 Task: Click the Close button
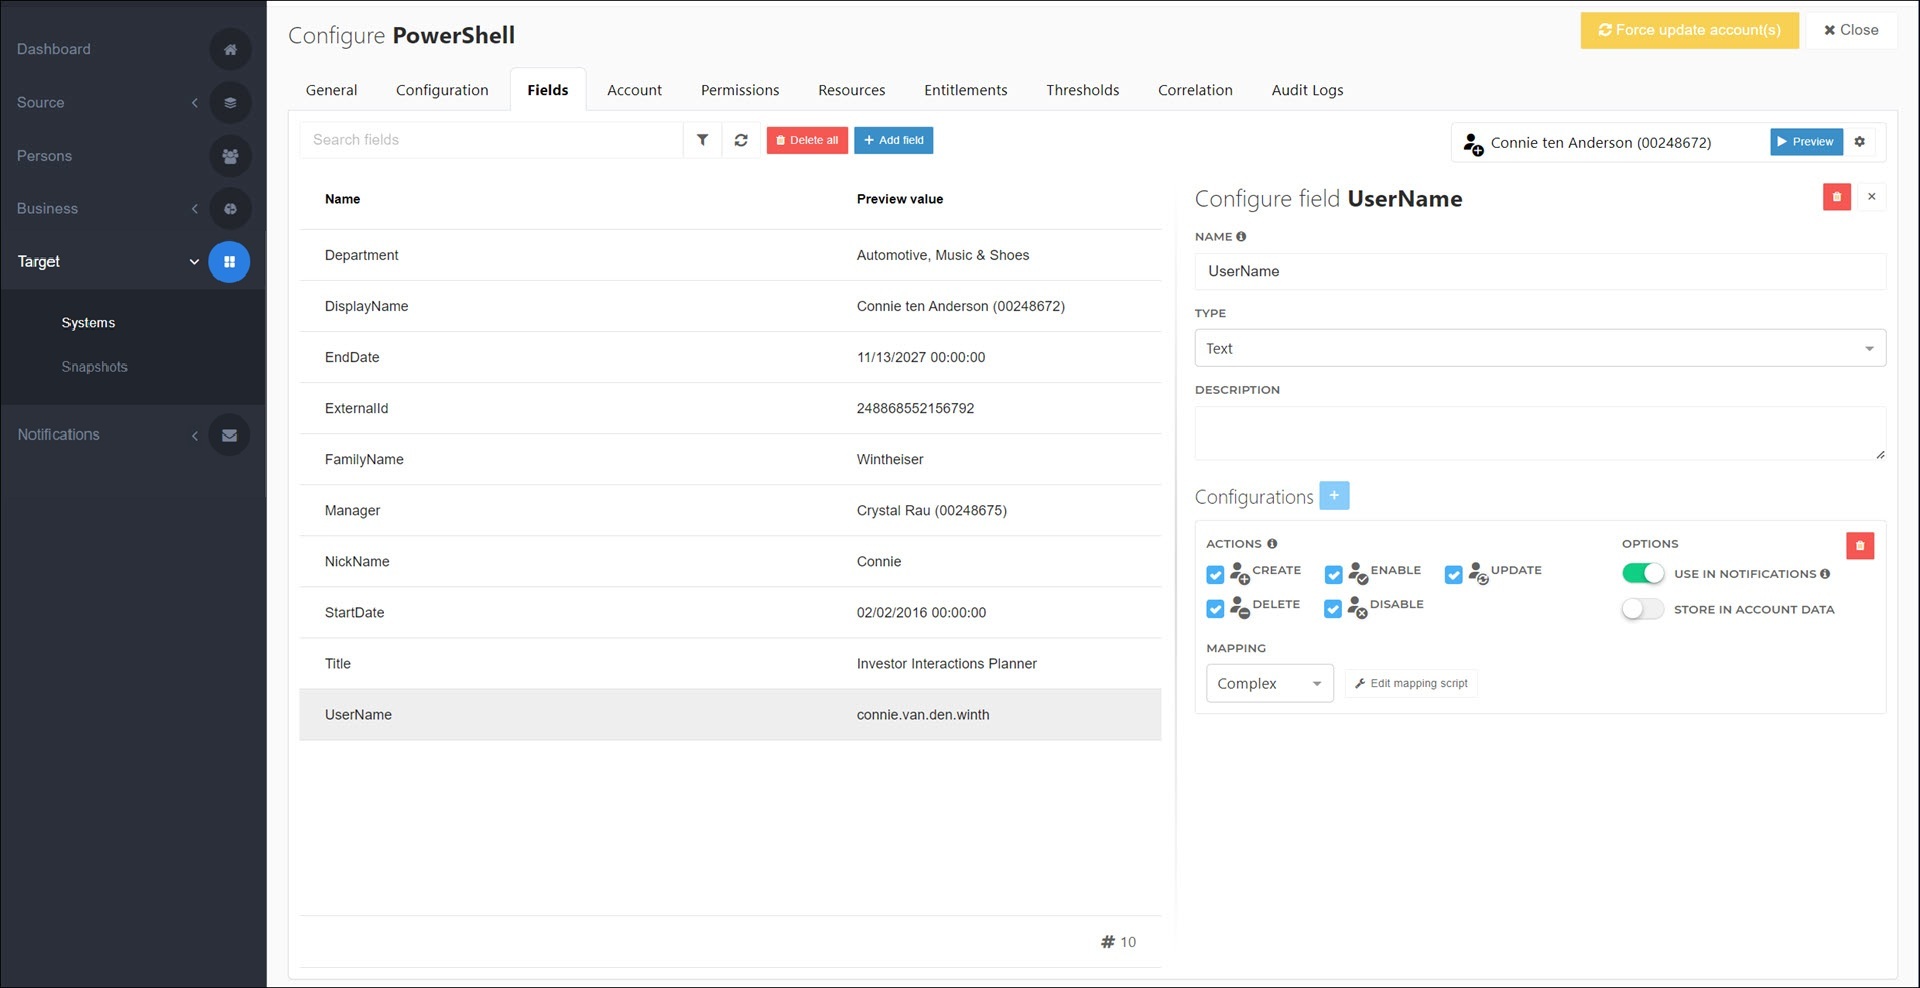(x=1851, y=30)
